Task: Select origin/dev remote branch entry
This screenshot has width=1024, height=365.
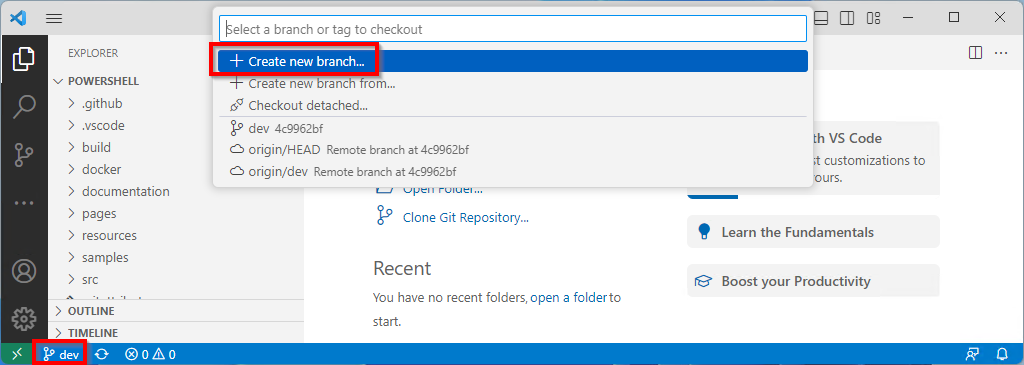Action: (513, 172)
